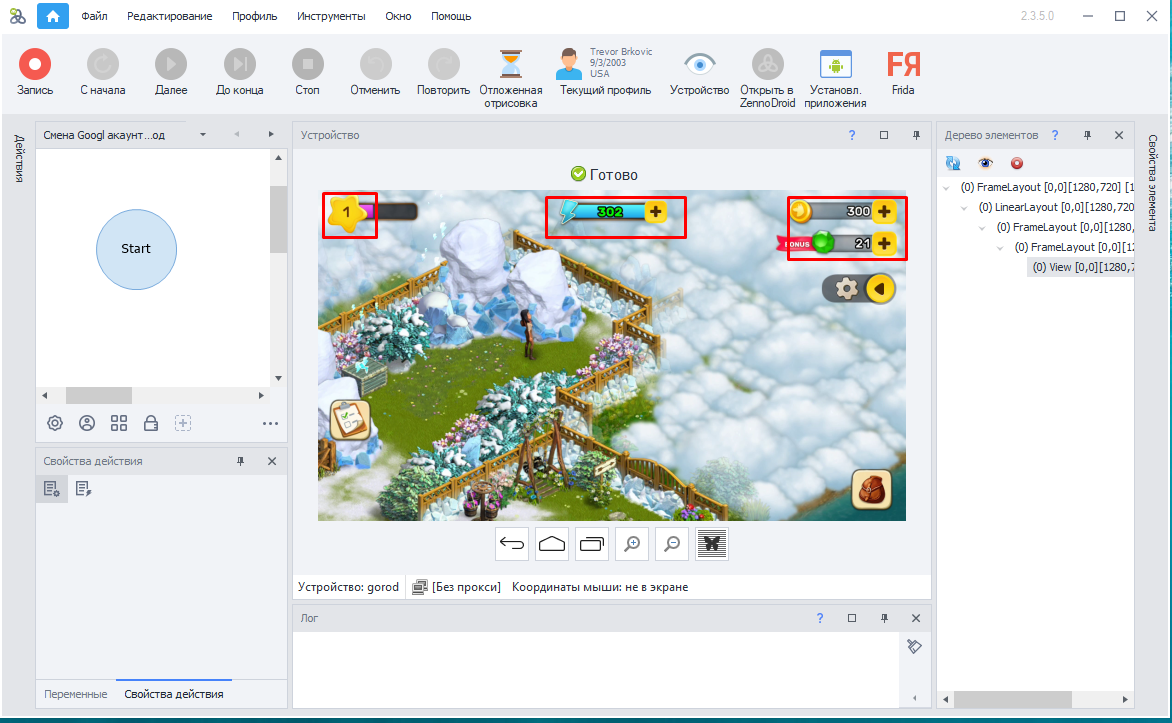Open device recent apps button
The height and width of the screenshot is (723, 1172).
(x=592, y=544)
